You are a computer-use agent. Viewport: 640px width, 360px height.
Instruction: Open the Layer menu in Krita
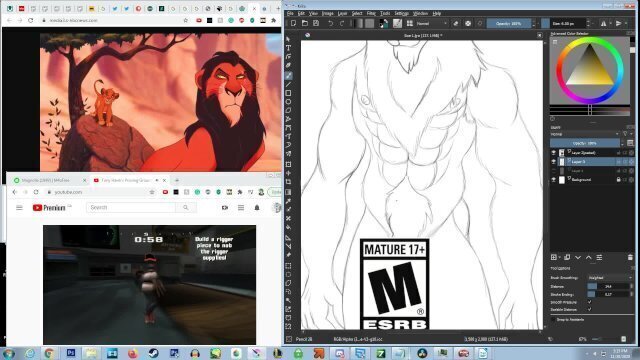click(x=342, y=13)
